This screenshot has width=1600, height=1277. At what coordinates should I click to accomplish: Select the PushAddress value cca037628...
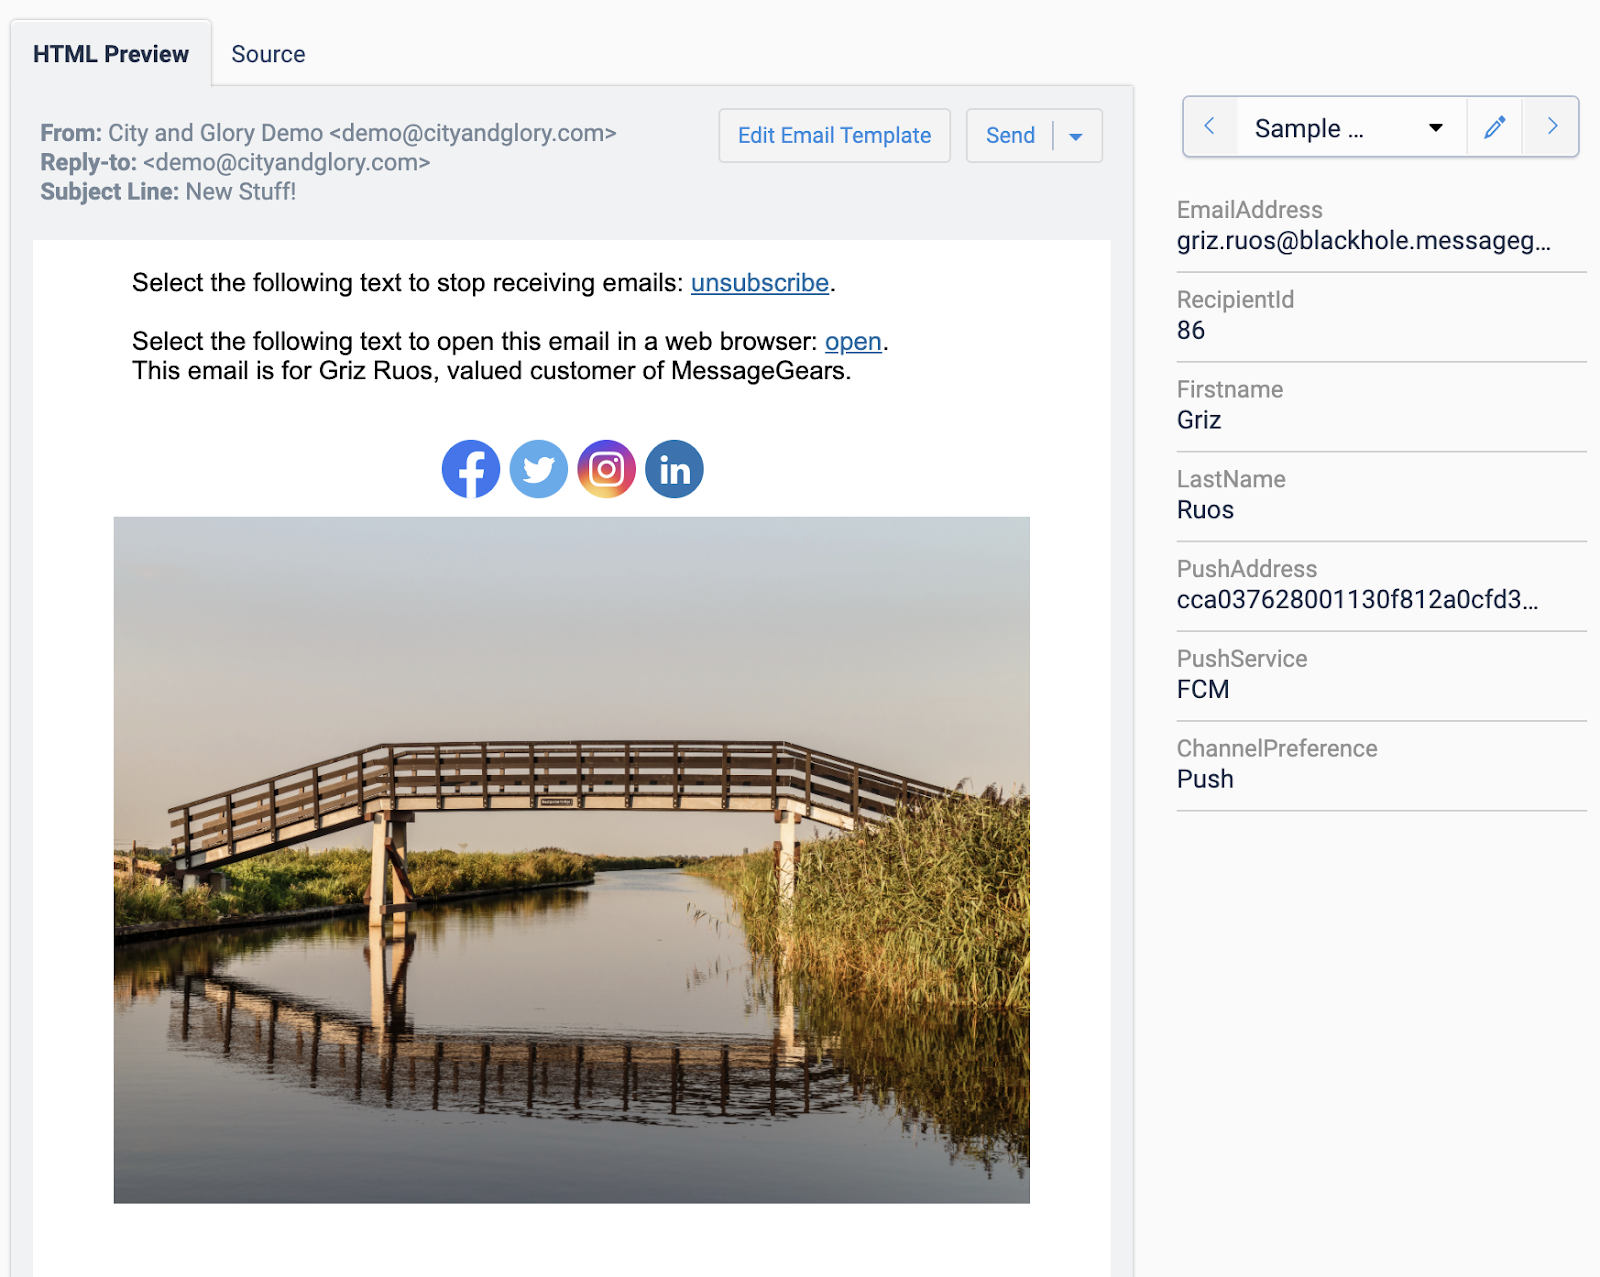pyautogui.click(x=1358, y=600)
